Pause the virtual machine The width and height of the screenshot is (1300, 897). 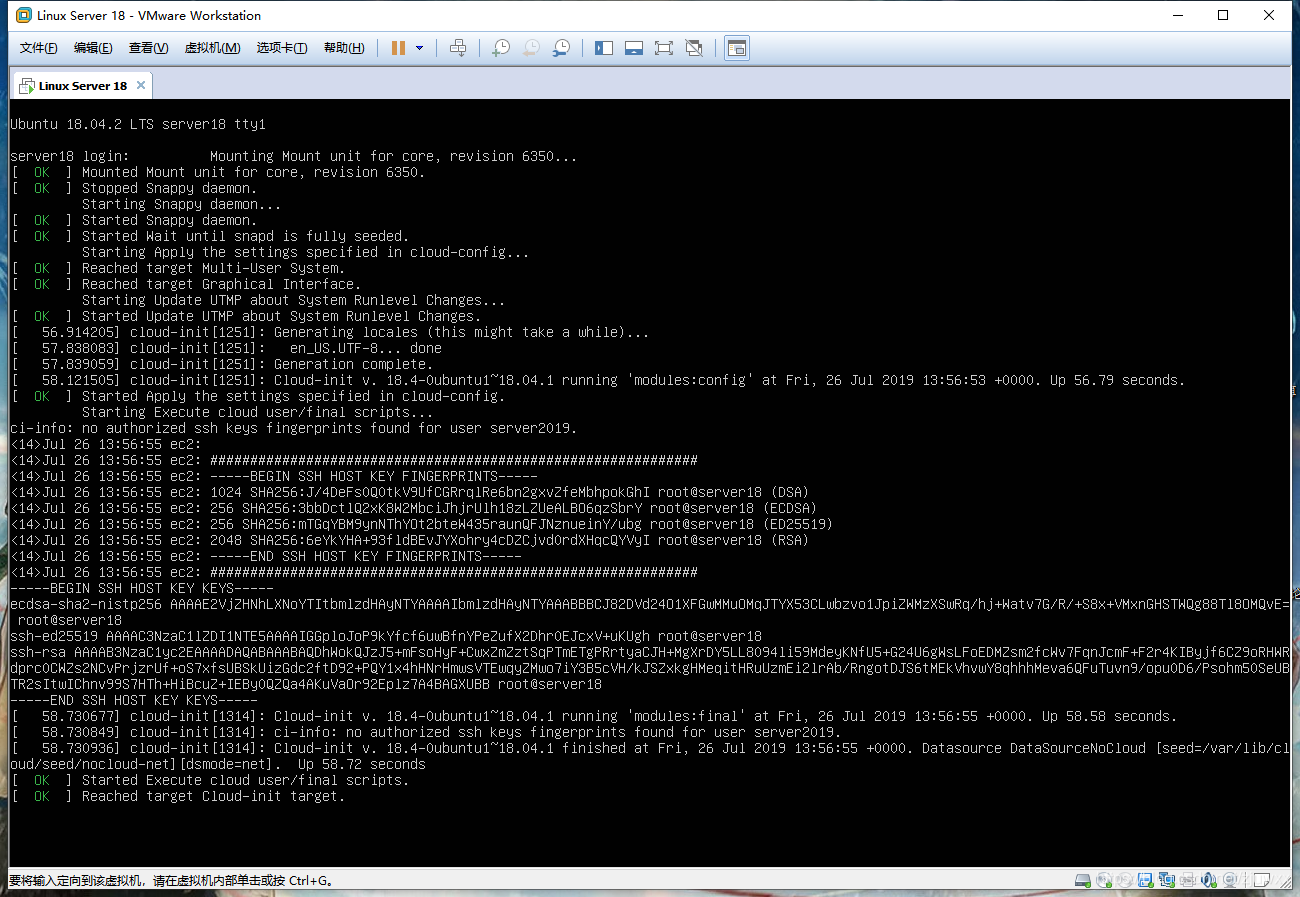coord(398,48)
